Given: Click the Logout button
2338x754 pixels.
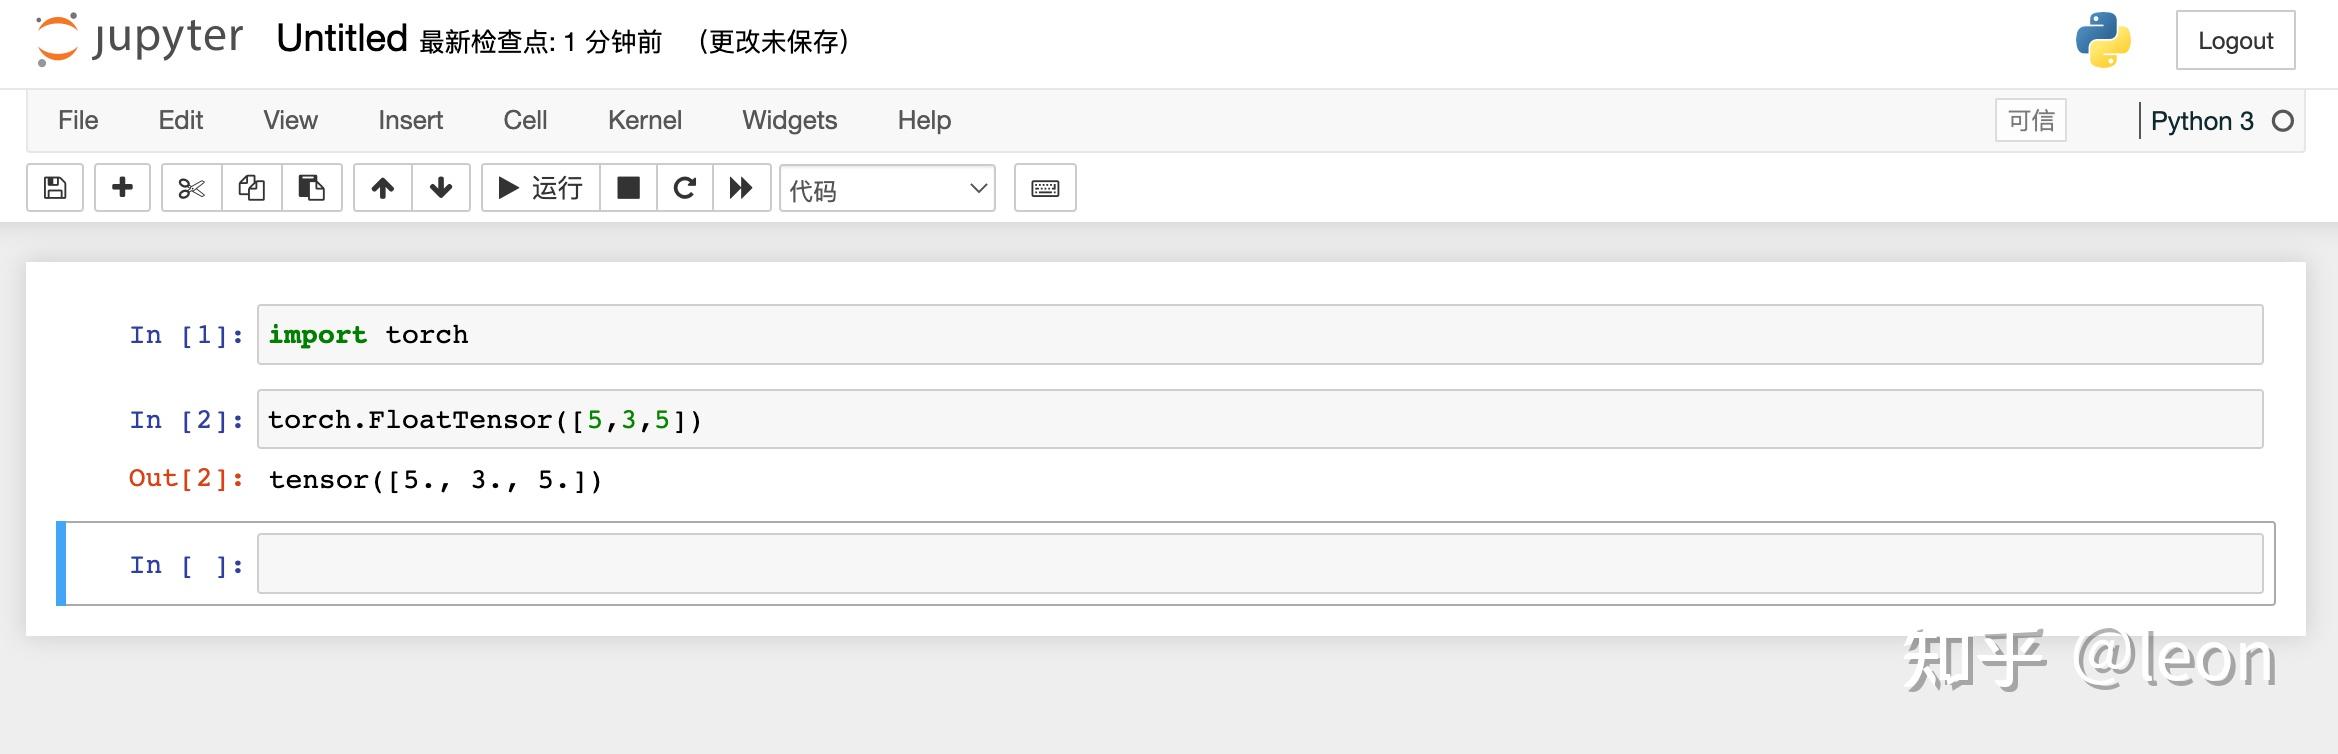Looking at the screenshot, I should (2235, 41).
